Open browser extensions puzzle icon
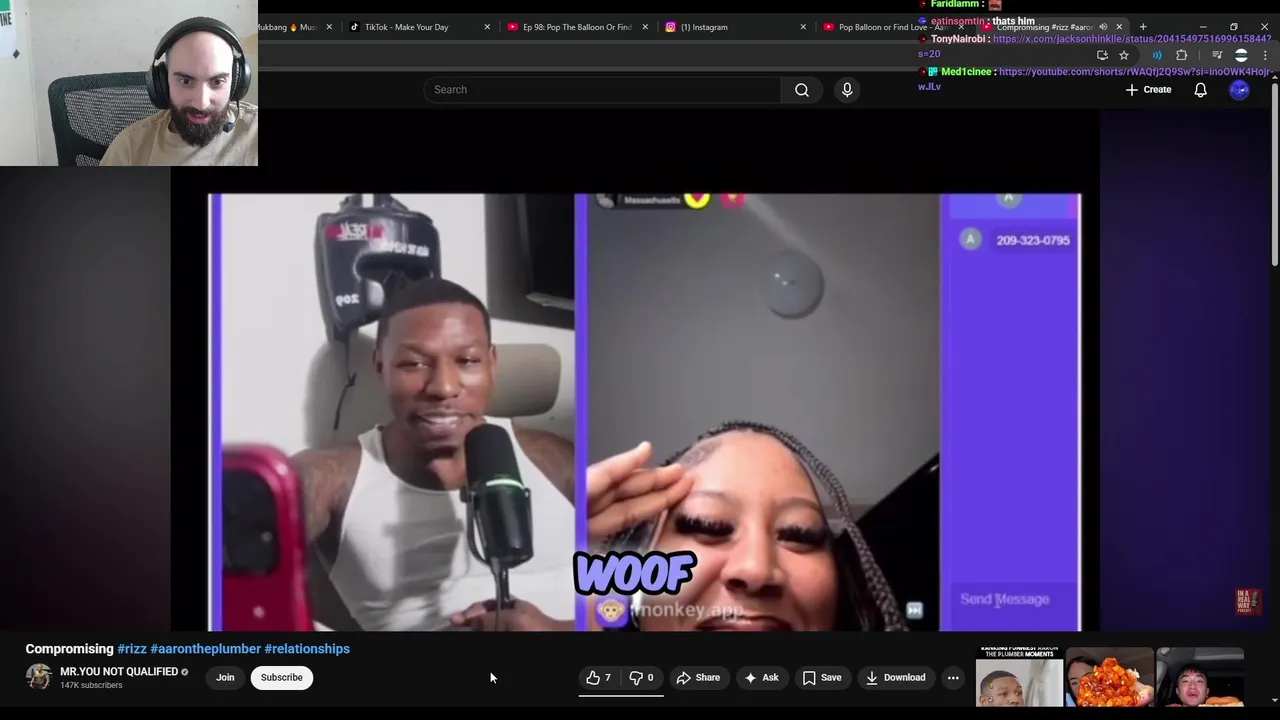 click(1182, 55)
